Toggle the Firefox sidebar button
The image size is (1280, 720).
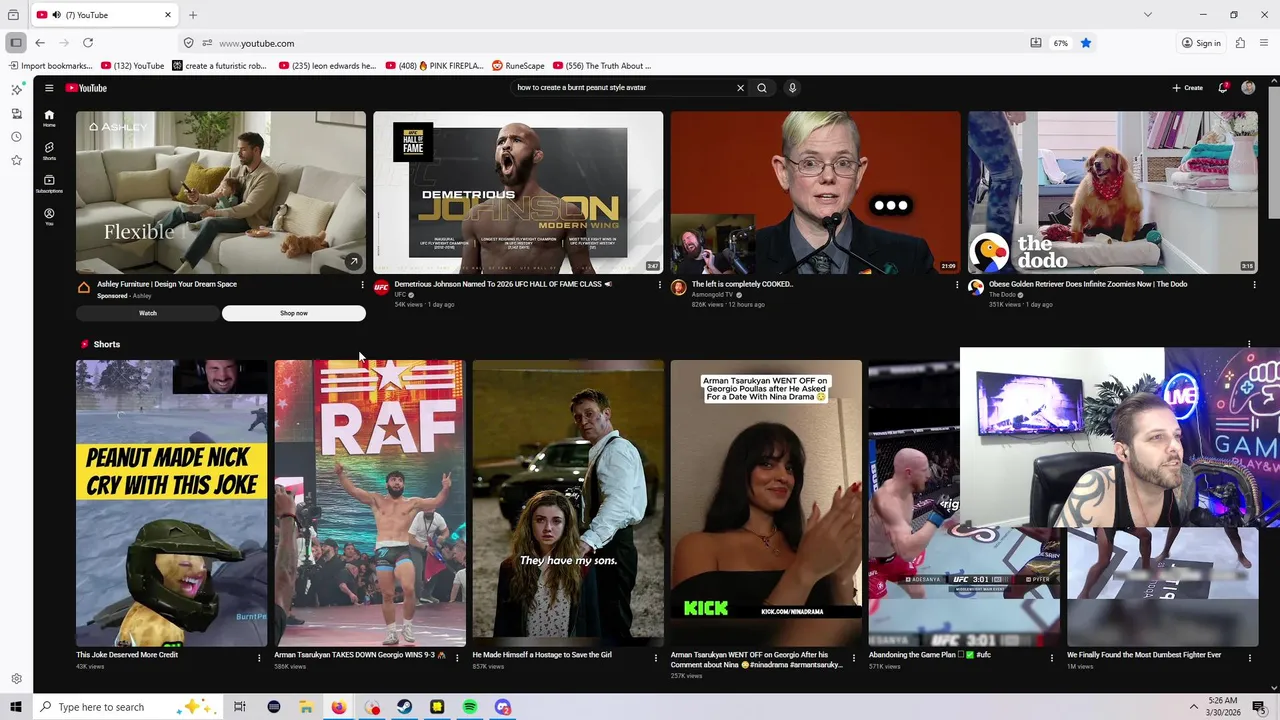[x=16, y=43]
